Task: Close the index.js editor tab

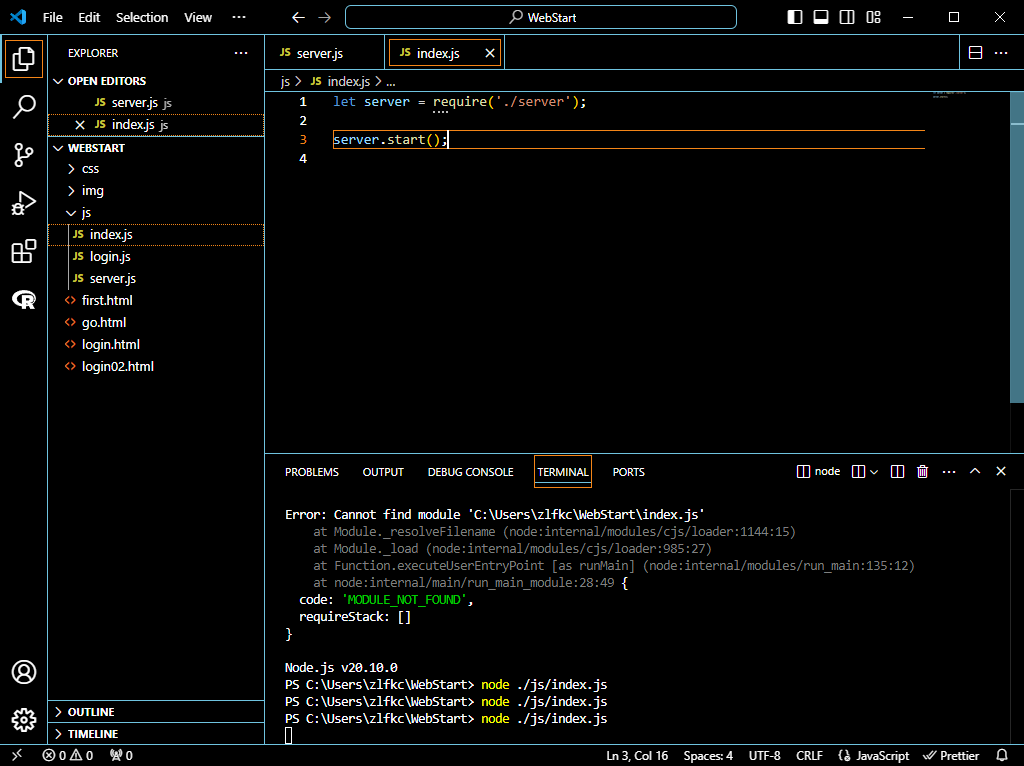Action: [490, 53]
